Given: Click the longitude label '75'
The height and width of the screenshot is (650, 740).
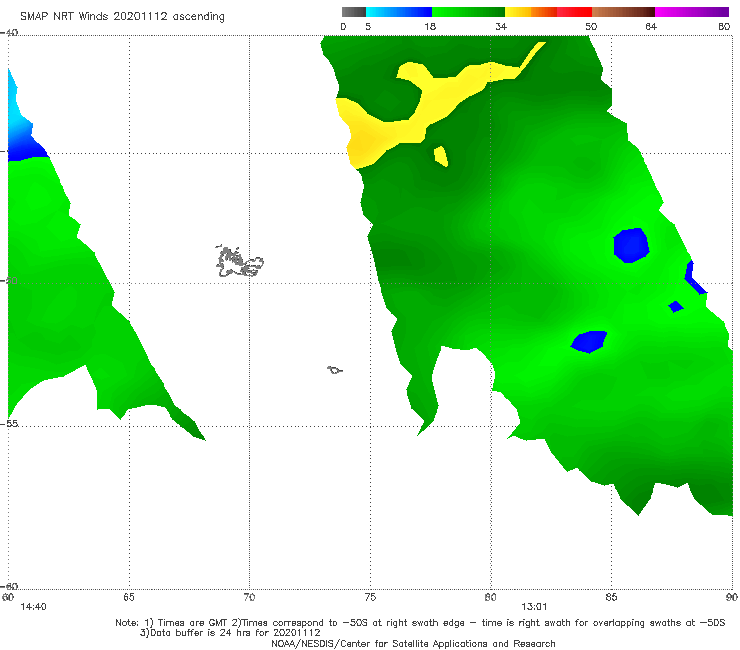Looking at the screenshot, I should (370, 597).
